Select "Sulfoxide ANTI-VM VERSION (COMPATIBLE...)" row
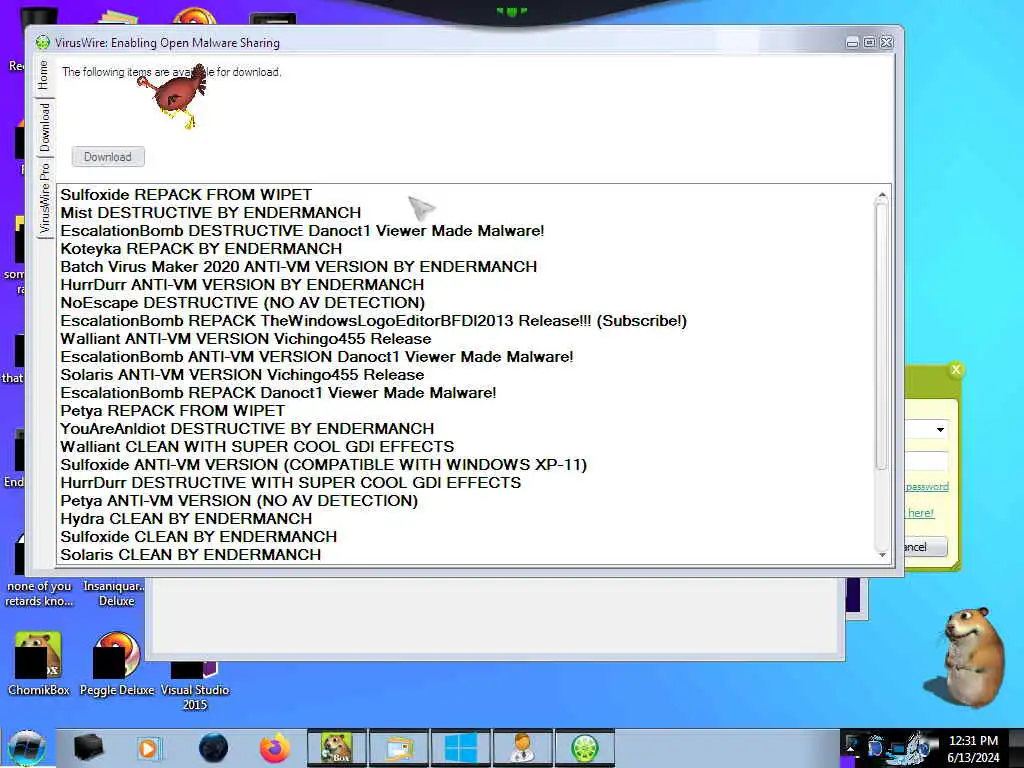1024x768 pixels. tap(466, 464)
